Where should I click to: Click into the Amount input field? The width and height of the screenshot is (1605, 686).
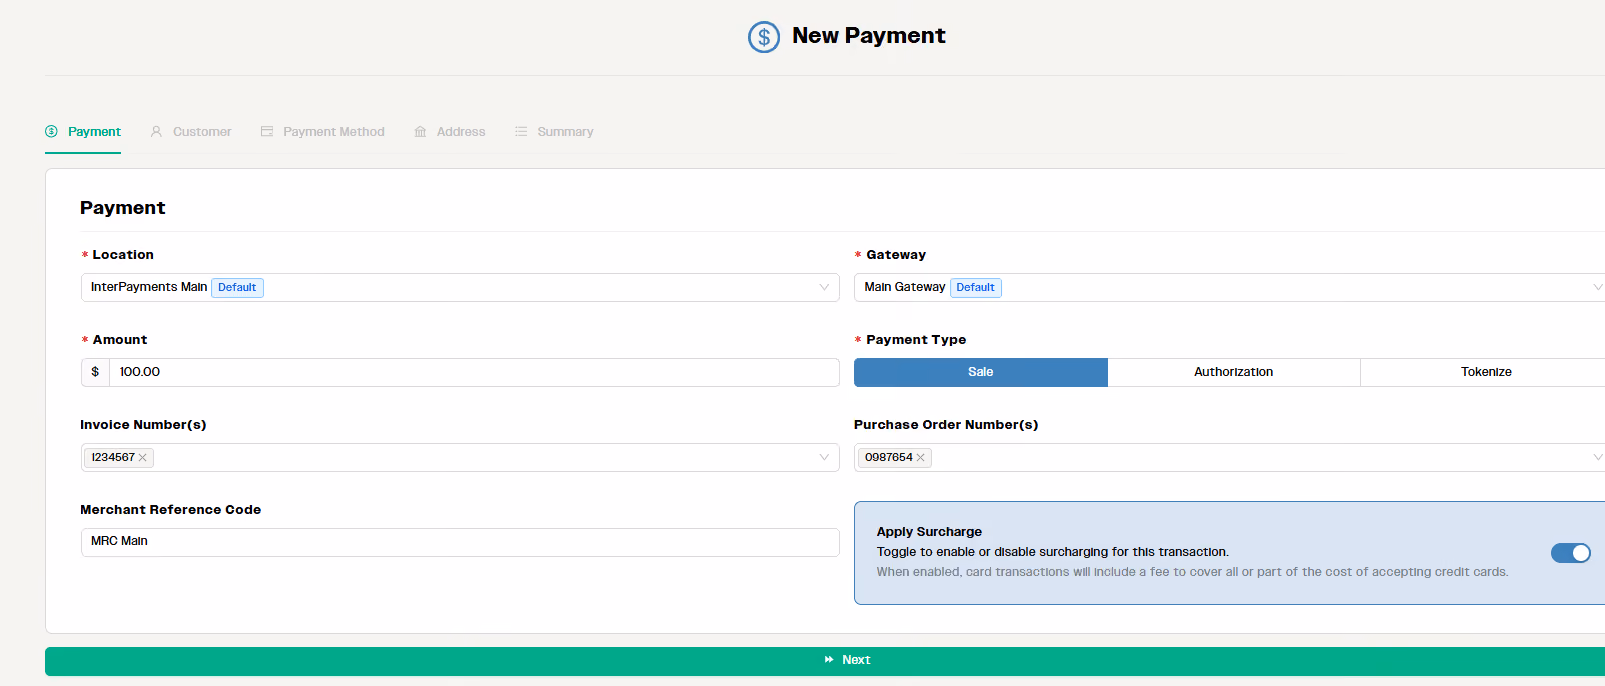[474, 372]
